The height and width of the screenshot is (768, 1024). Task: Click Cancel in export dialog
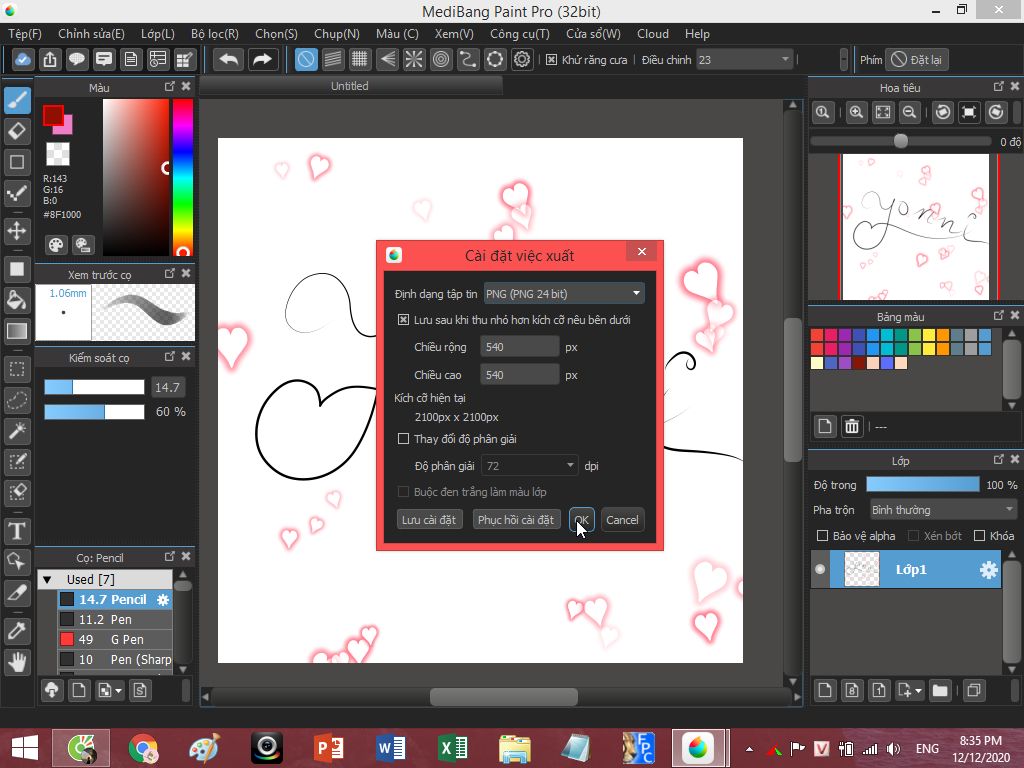coord(622,520)
